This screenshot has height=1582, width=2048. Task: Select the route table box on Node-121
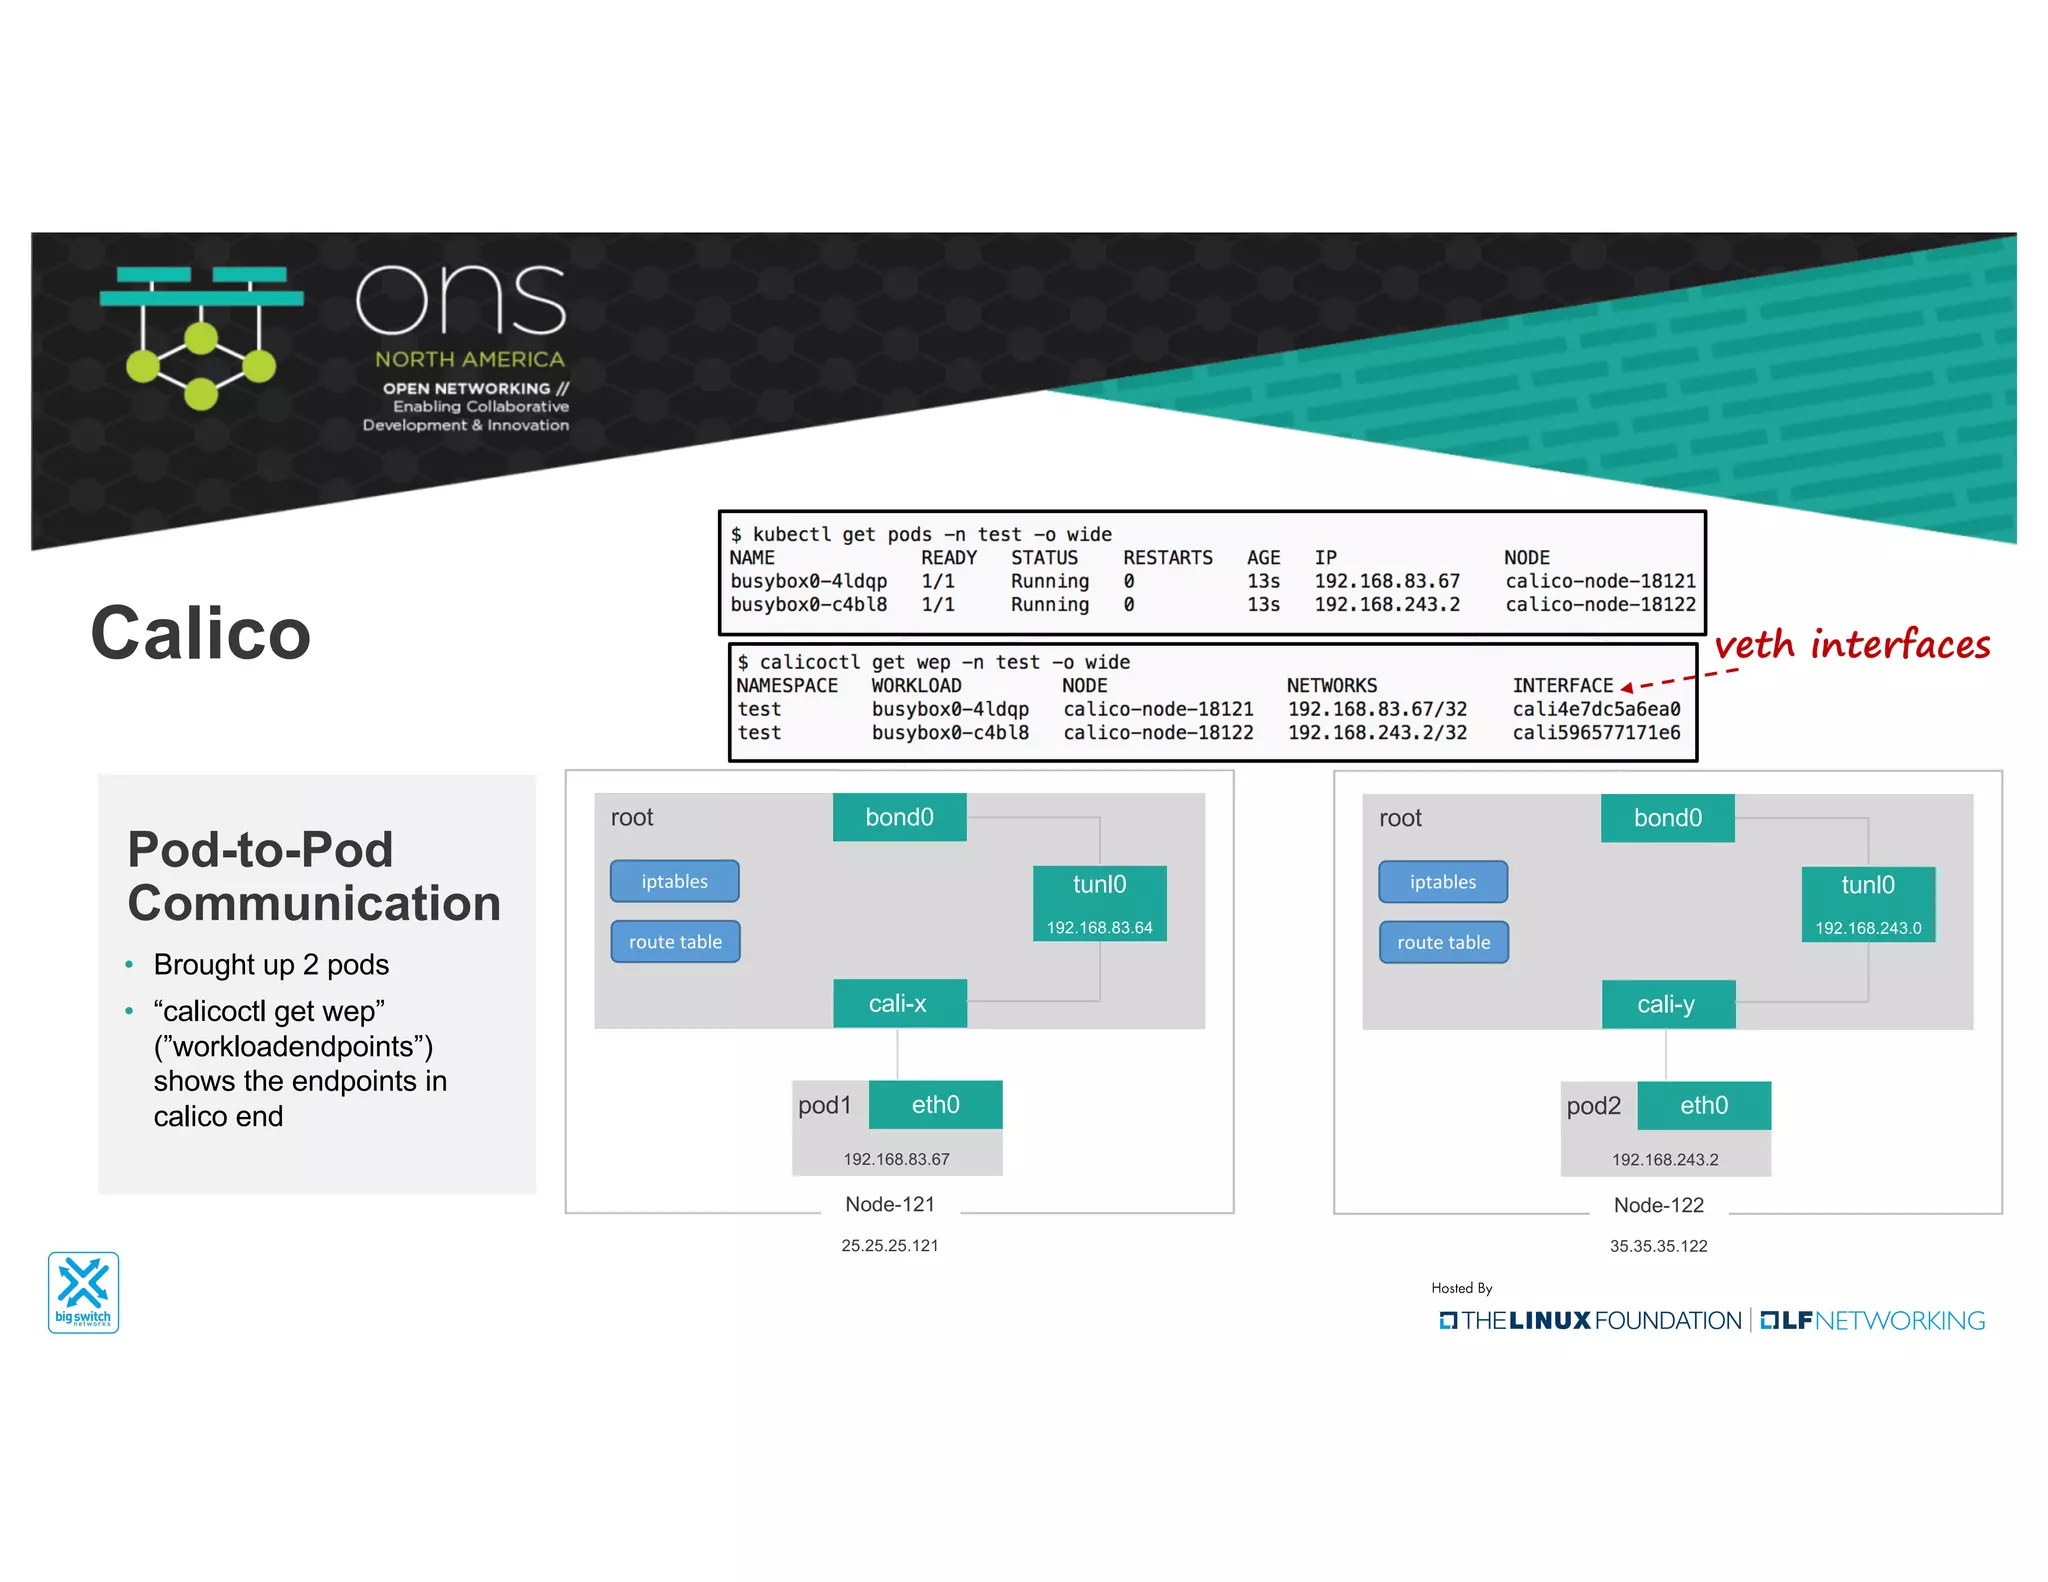point(675,941)
